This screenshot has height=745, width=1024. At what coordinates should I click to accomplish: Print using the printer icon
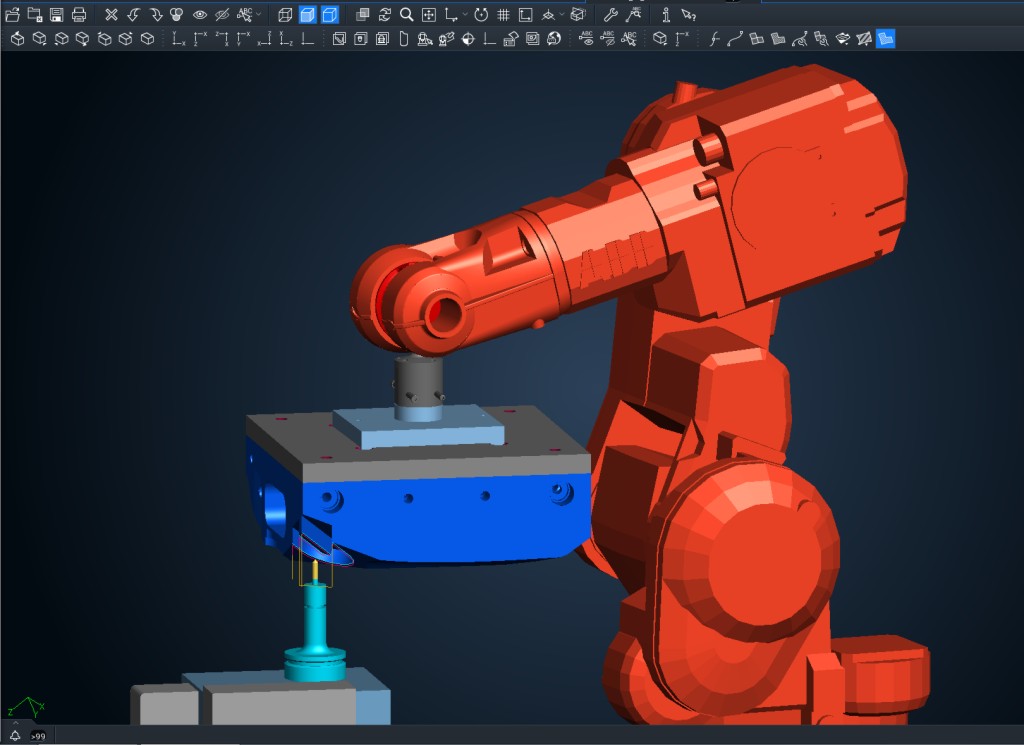78,14
